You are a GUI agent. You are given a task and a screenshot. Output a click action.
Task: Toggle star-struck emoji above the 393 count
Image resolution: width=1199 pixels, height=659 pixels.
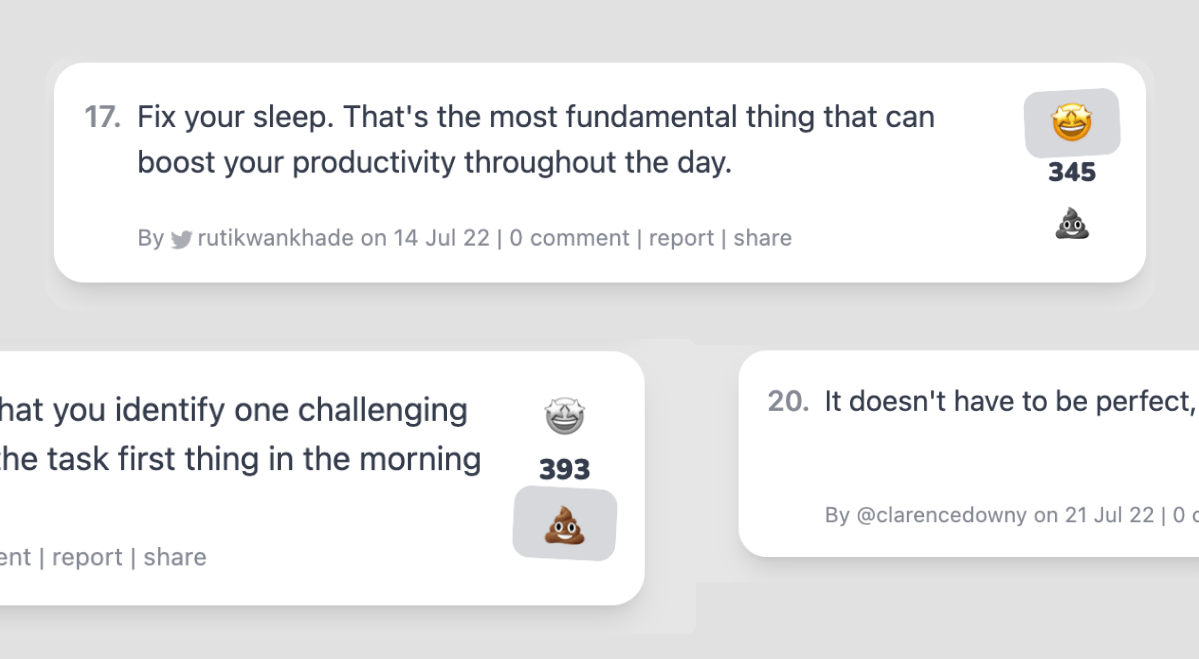click(564, 416)
